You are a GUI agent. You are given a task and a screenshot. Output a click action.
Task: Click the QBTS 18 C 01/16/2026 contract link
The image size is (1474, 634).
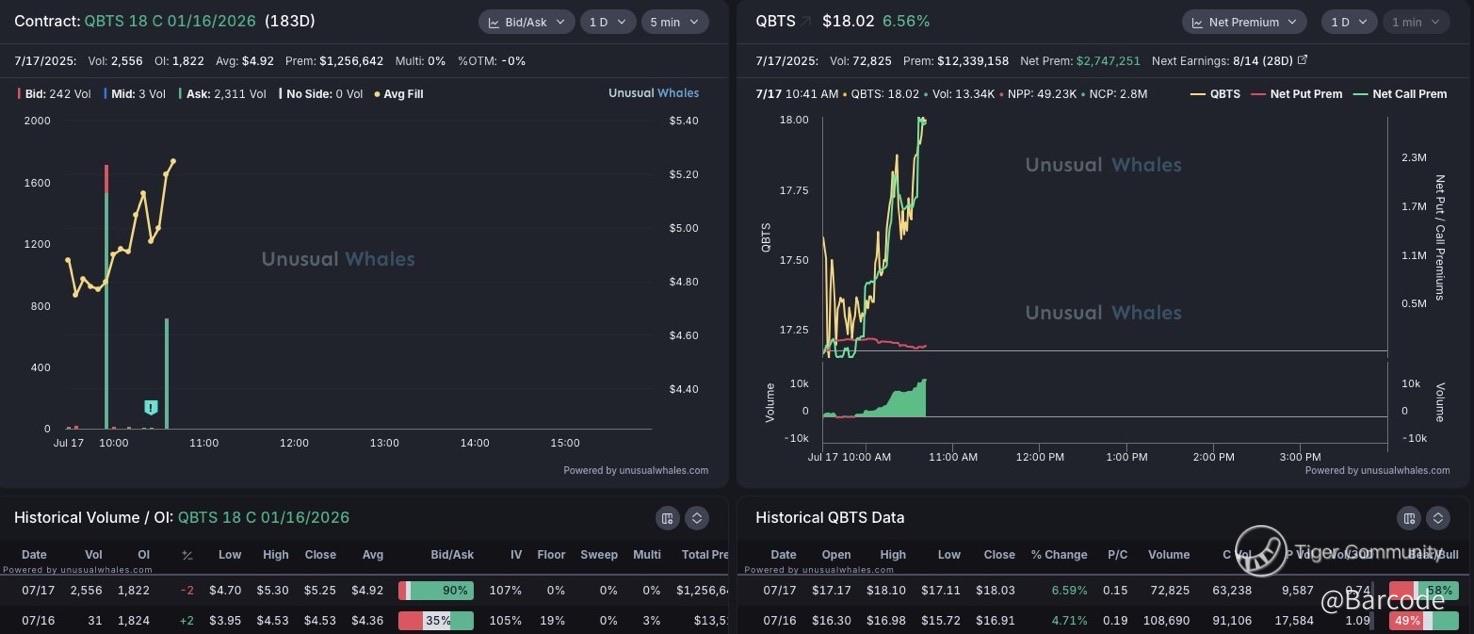(x=170, y=21)
